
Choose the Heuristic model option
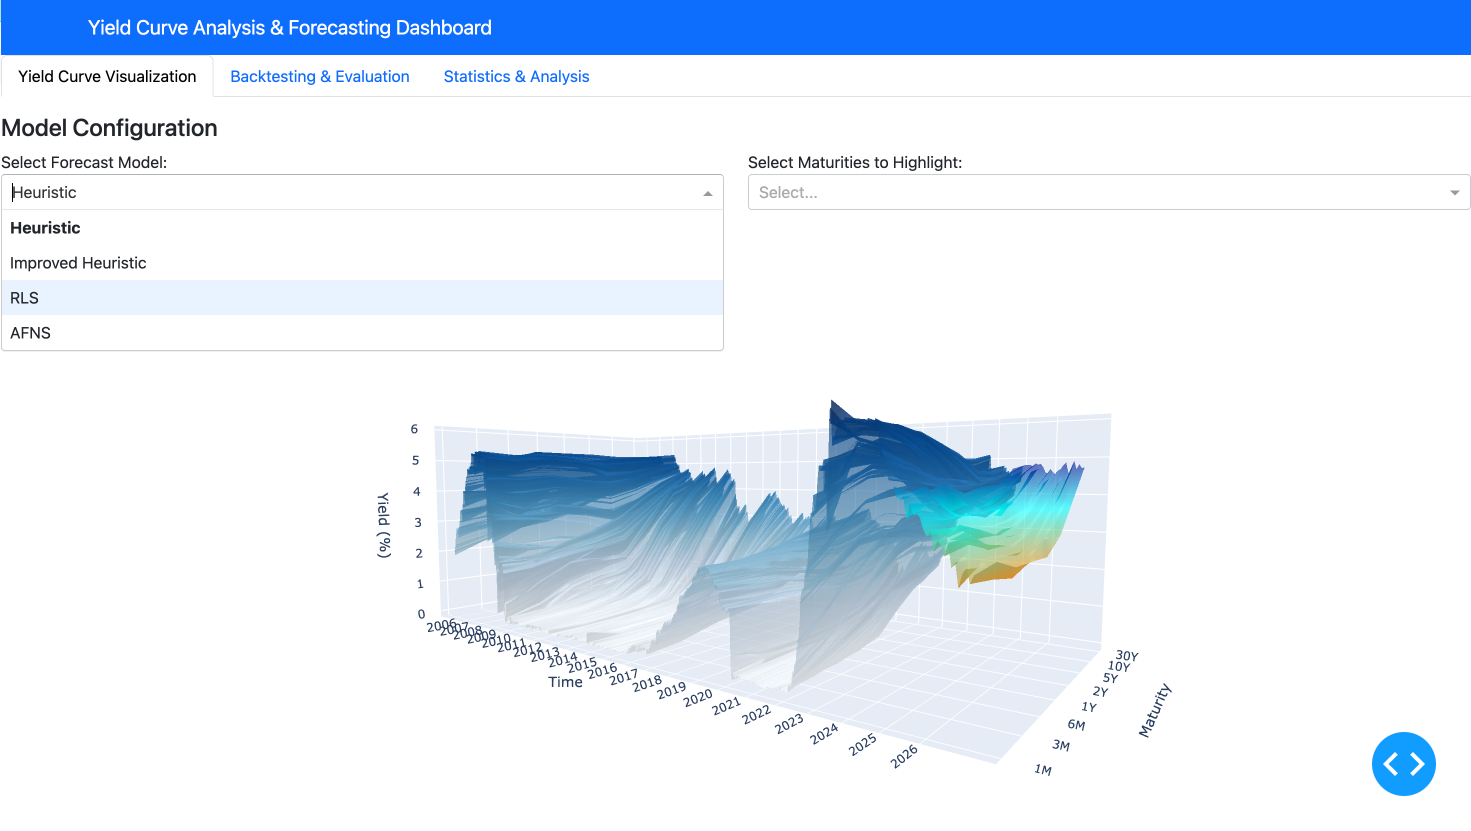pyautogui.click(x=45, y=228)
